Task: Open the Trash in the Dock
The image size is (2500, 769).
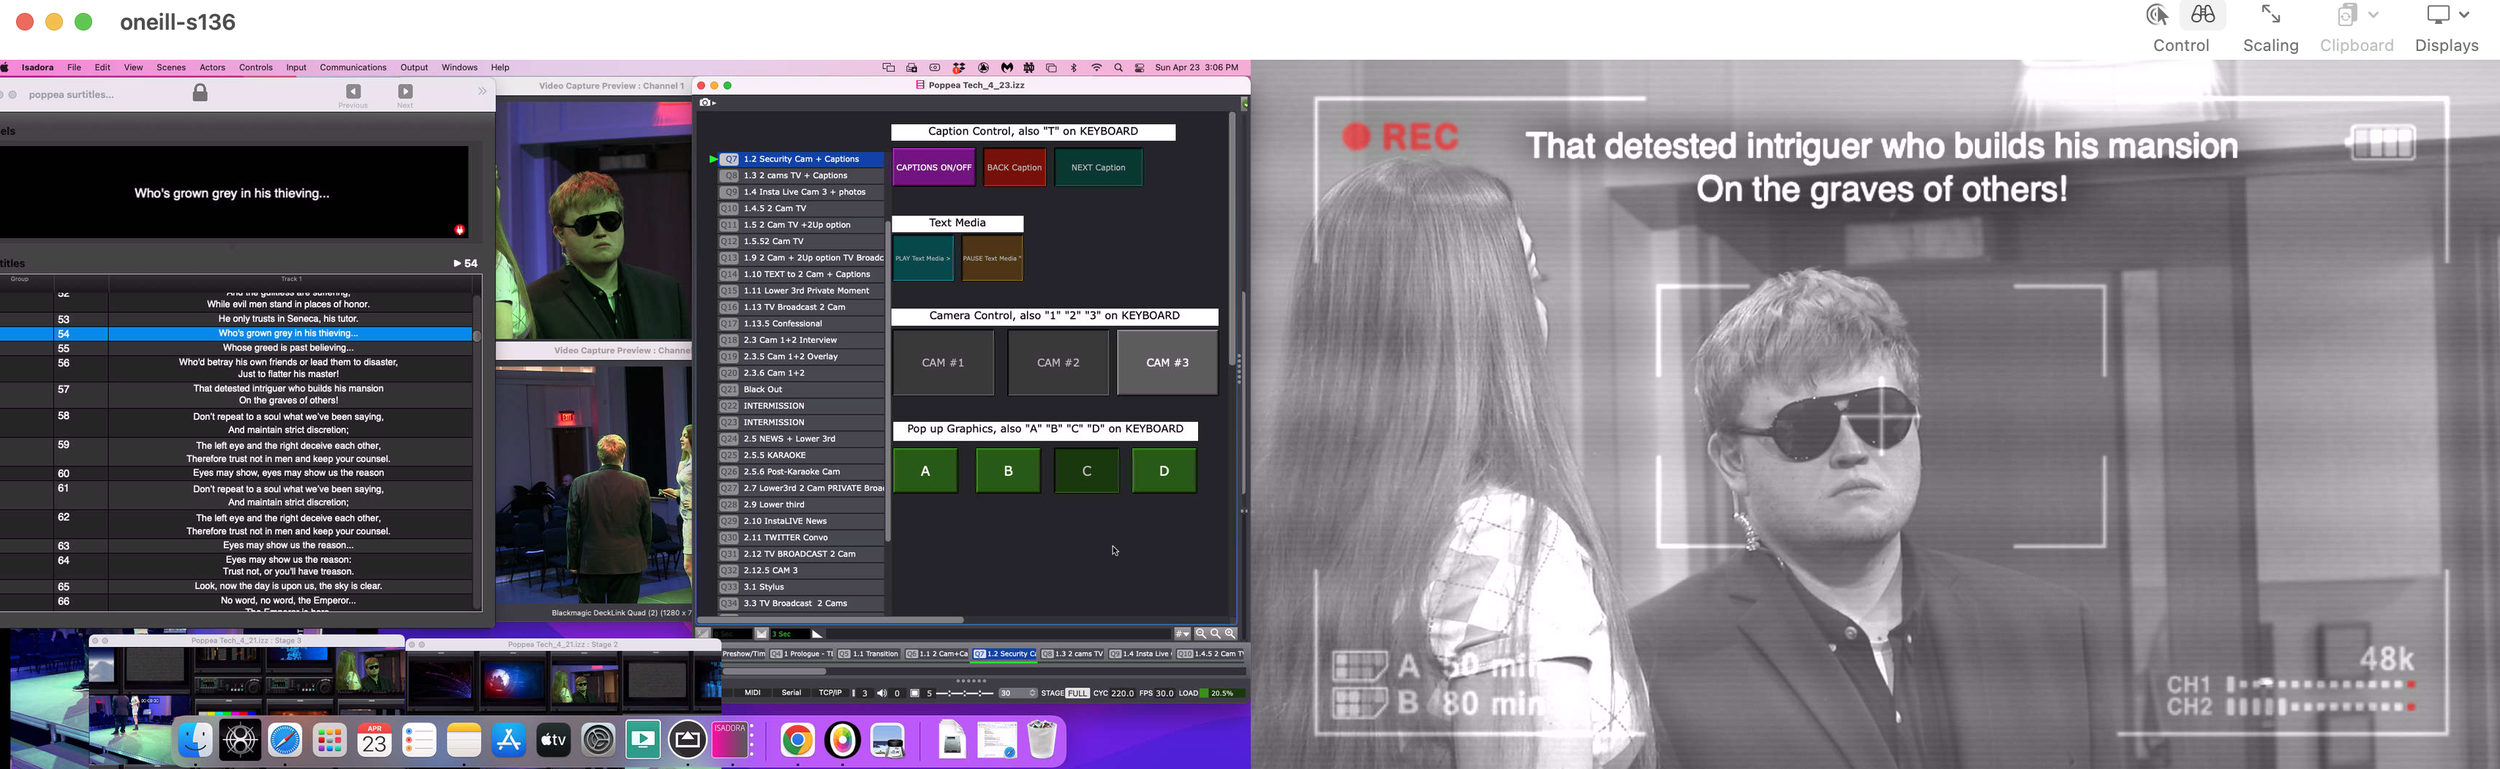Action: [1041, 741]
